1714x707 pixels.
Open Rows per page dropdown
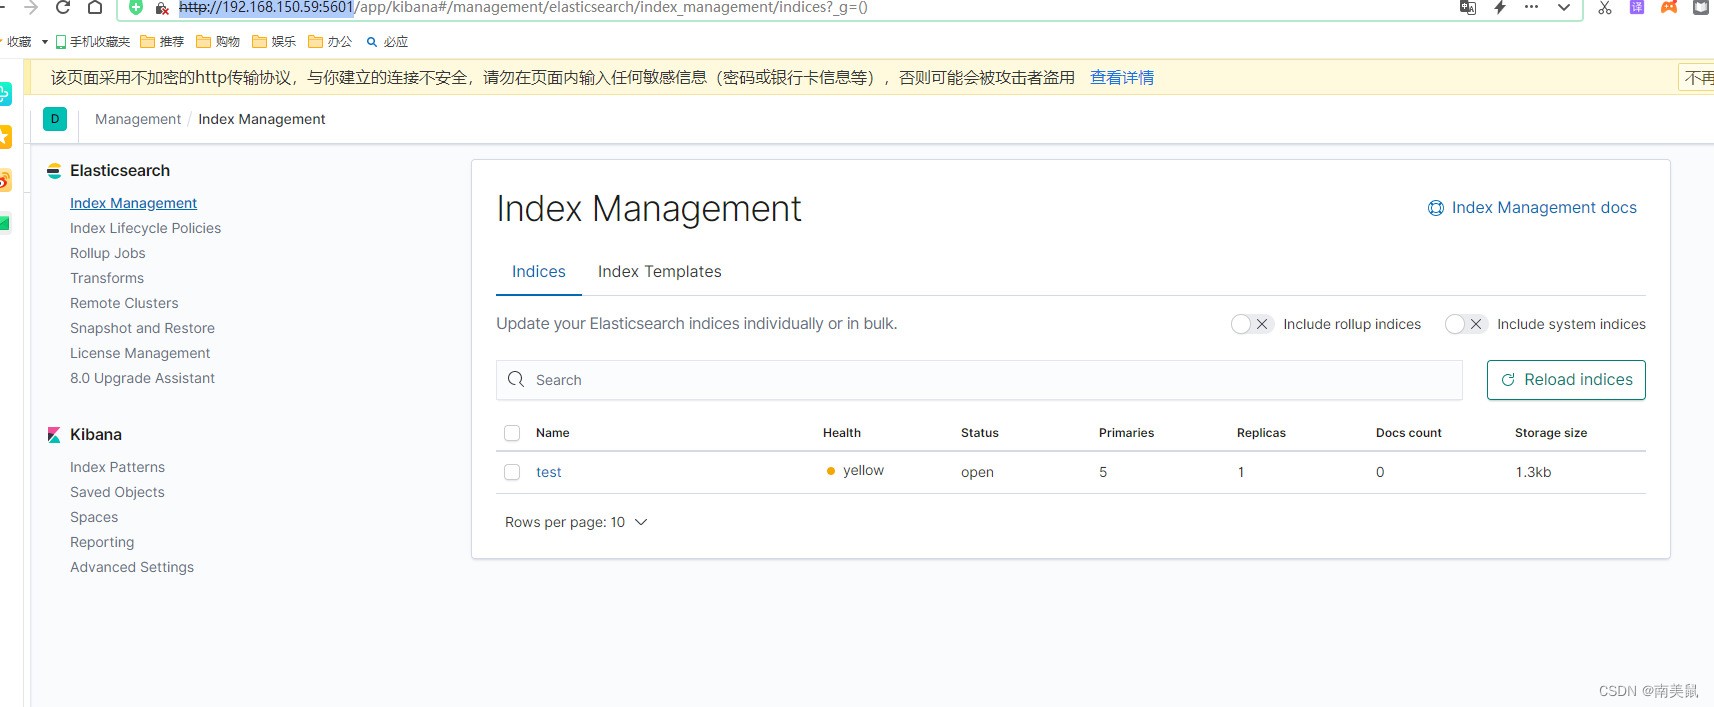click(x=576, y=522)
